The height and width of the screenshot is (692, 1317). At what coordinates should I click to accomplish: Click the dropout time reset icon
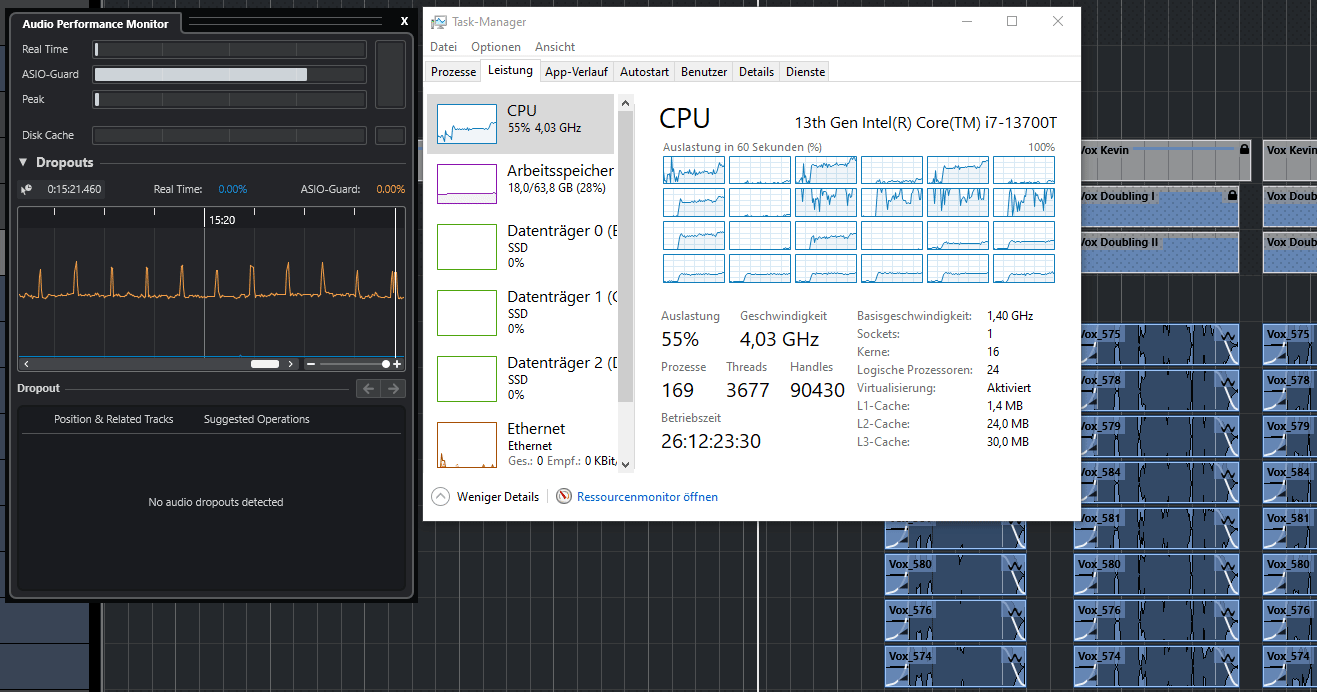click(x=27, y=188)
